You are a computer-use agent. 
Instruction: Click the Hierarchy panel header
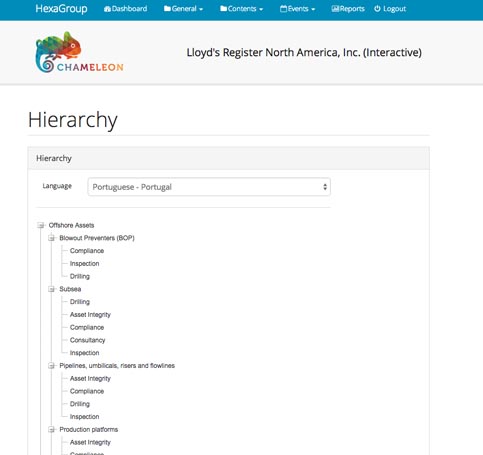[229, 158]
